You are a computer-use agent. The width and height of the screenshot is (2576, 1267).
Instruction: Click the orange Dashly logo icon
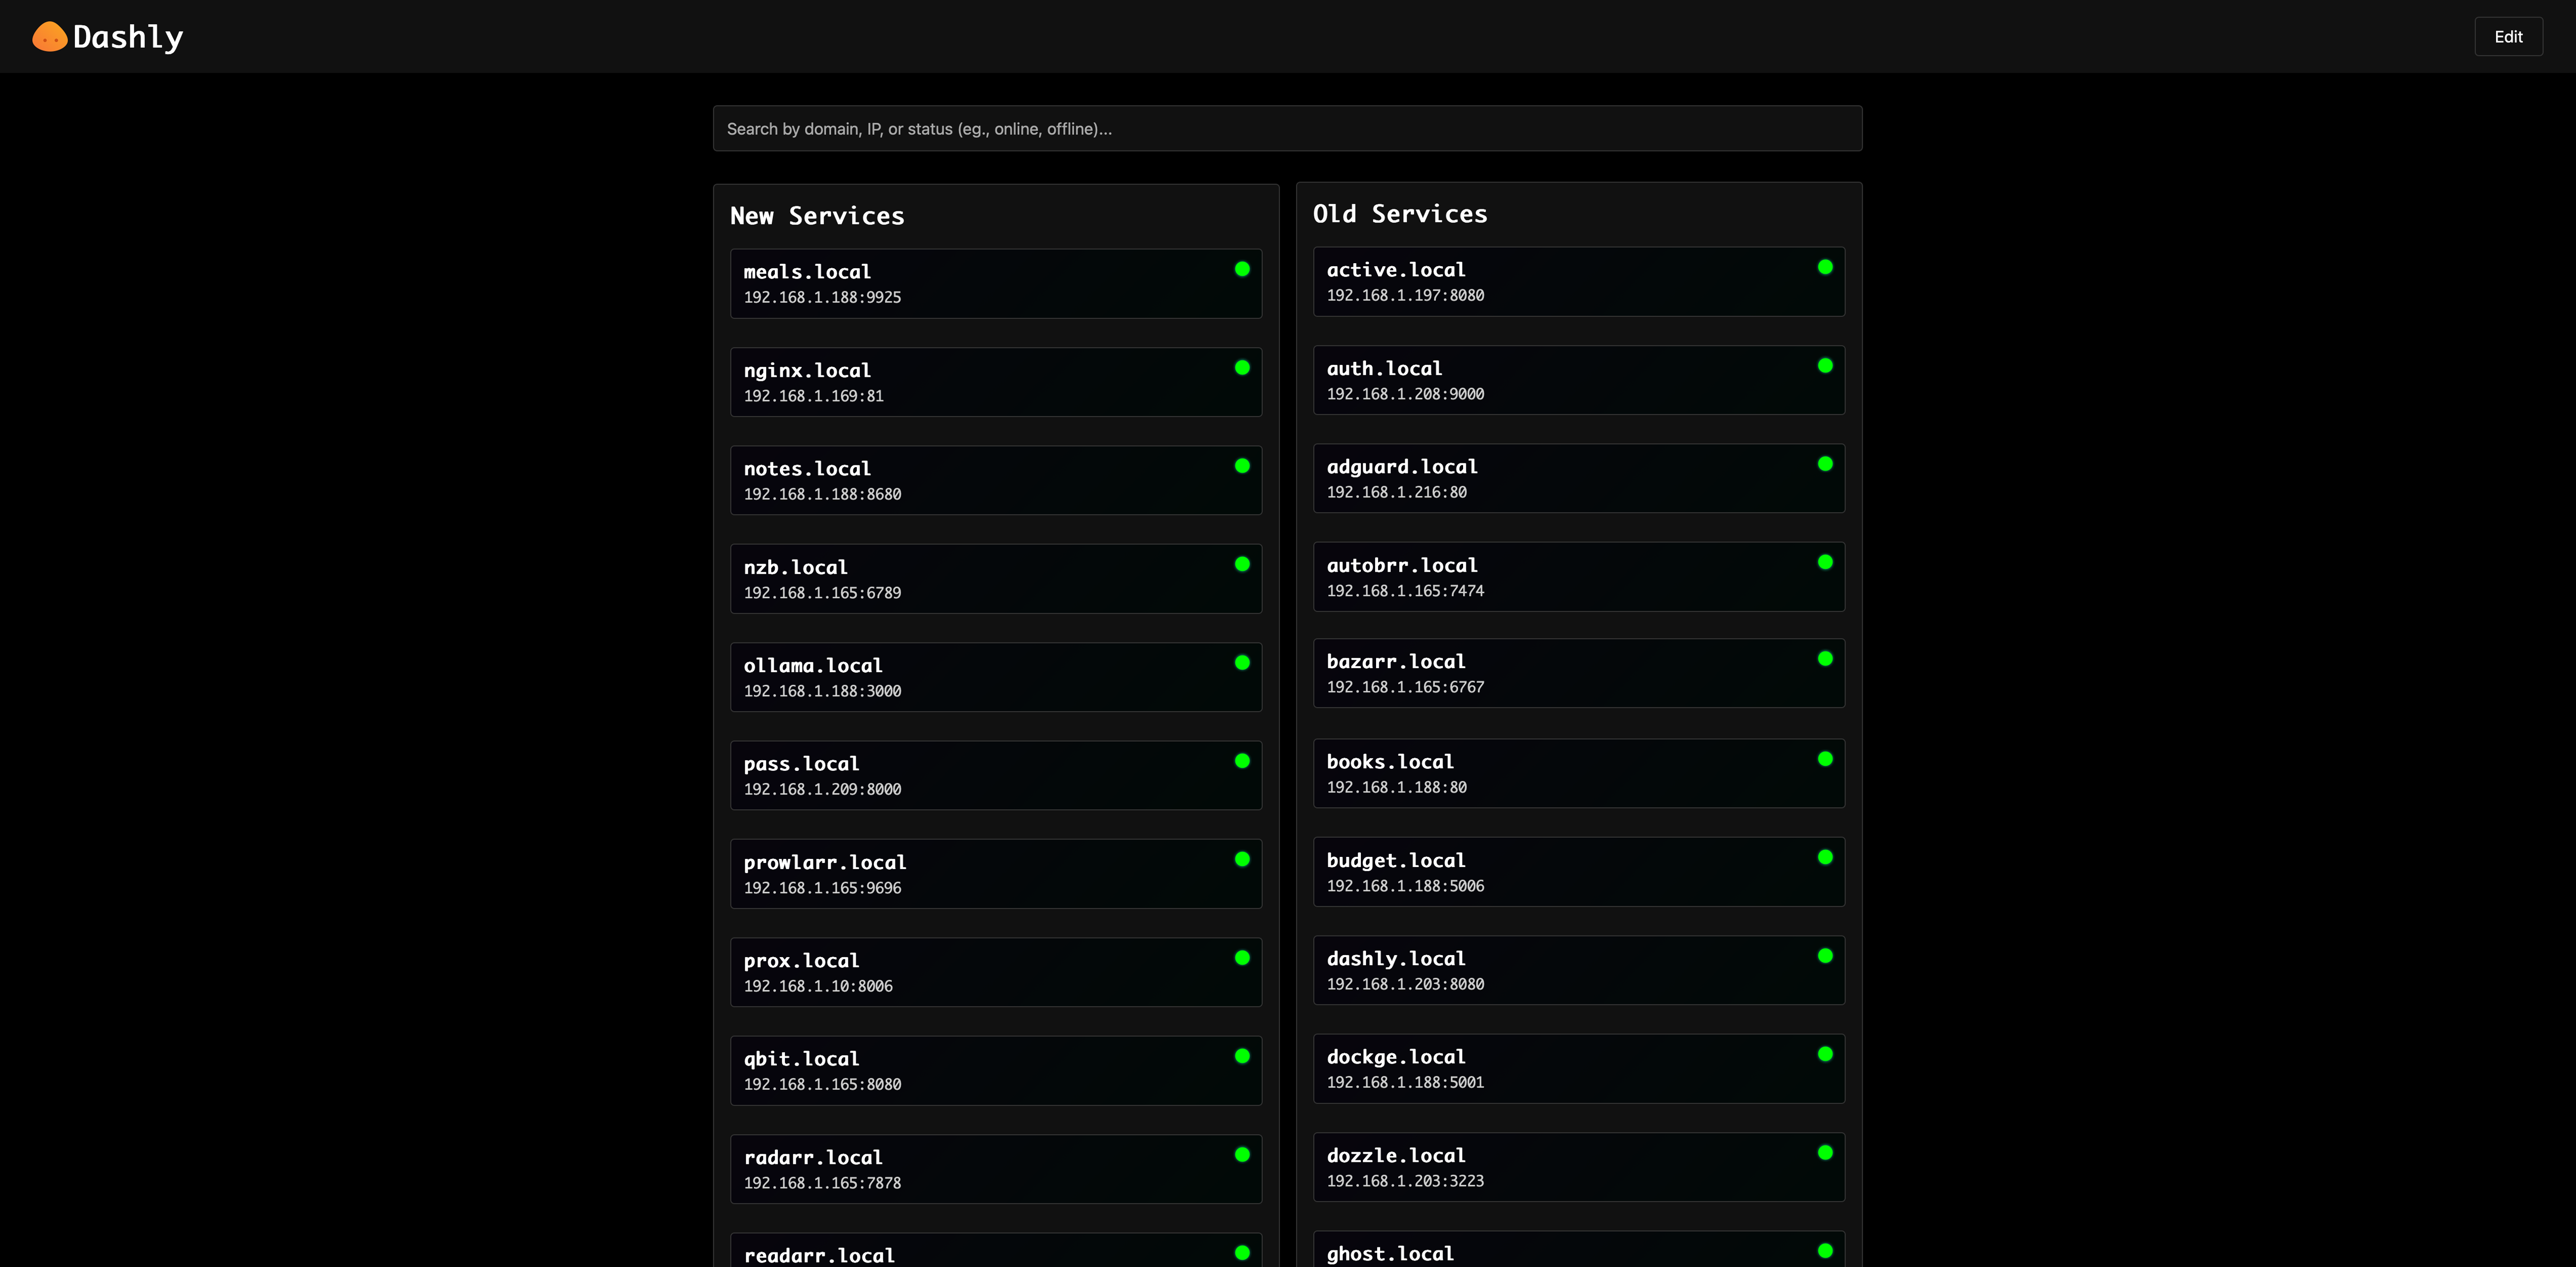50,37
